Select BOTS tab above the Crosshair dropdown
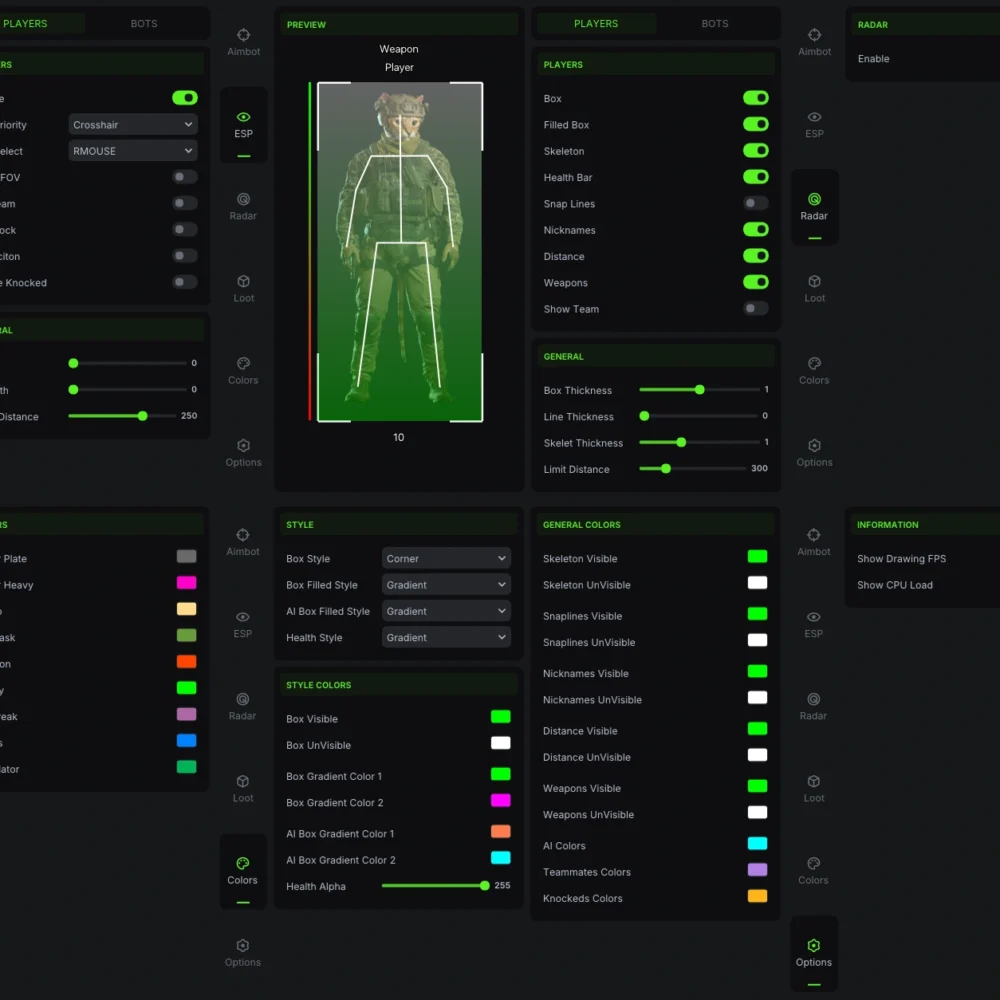1000x1000 pixels. tap(144, 24)
